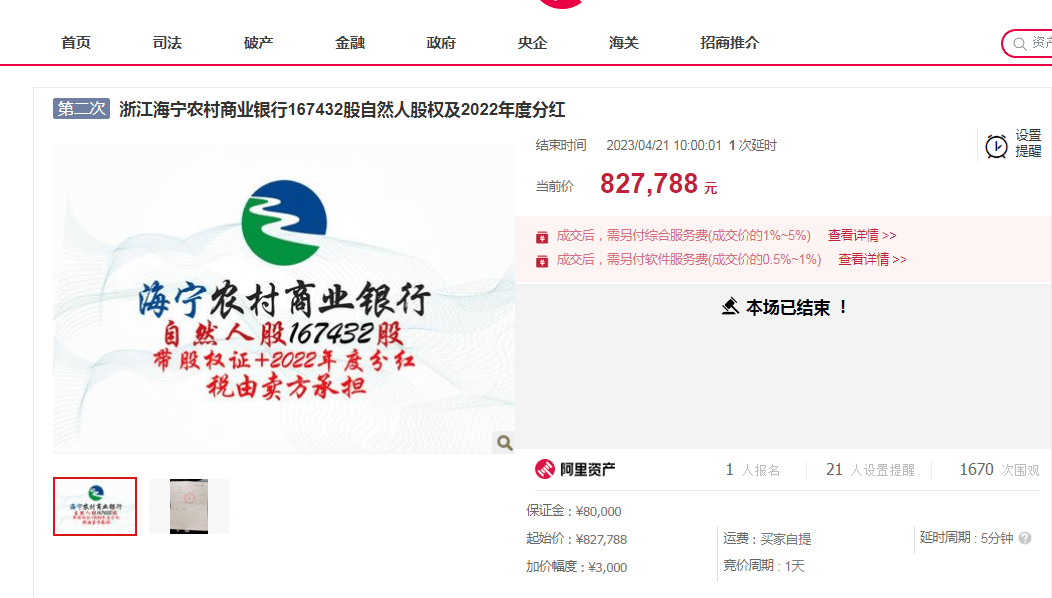Click the 延时周期：5分钟 text
Image resolution: width=1052 pixels, height=598 pixels.
pos(966,538)
